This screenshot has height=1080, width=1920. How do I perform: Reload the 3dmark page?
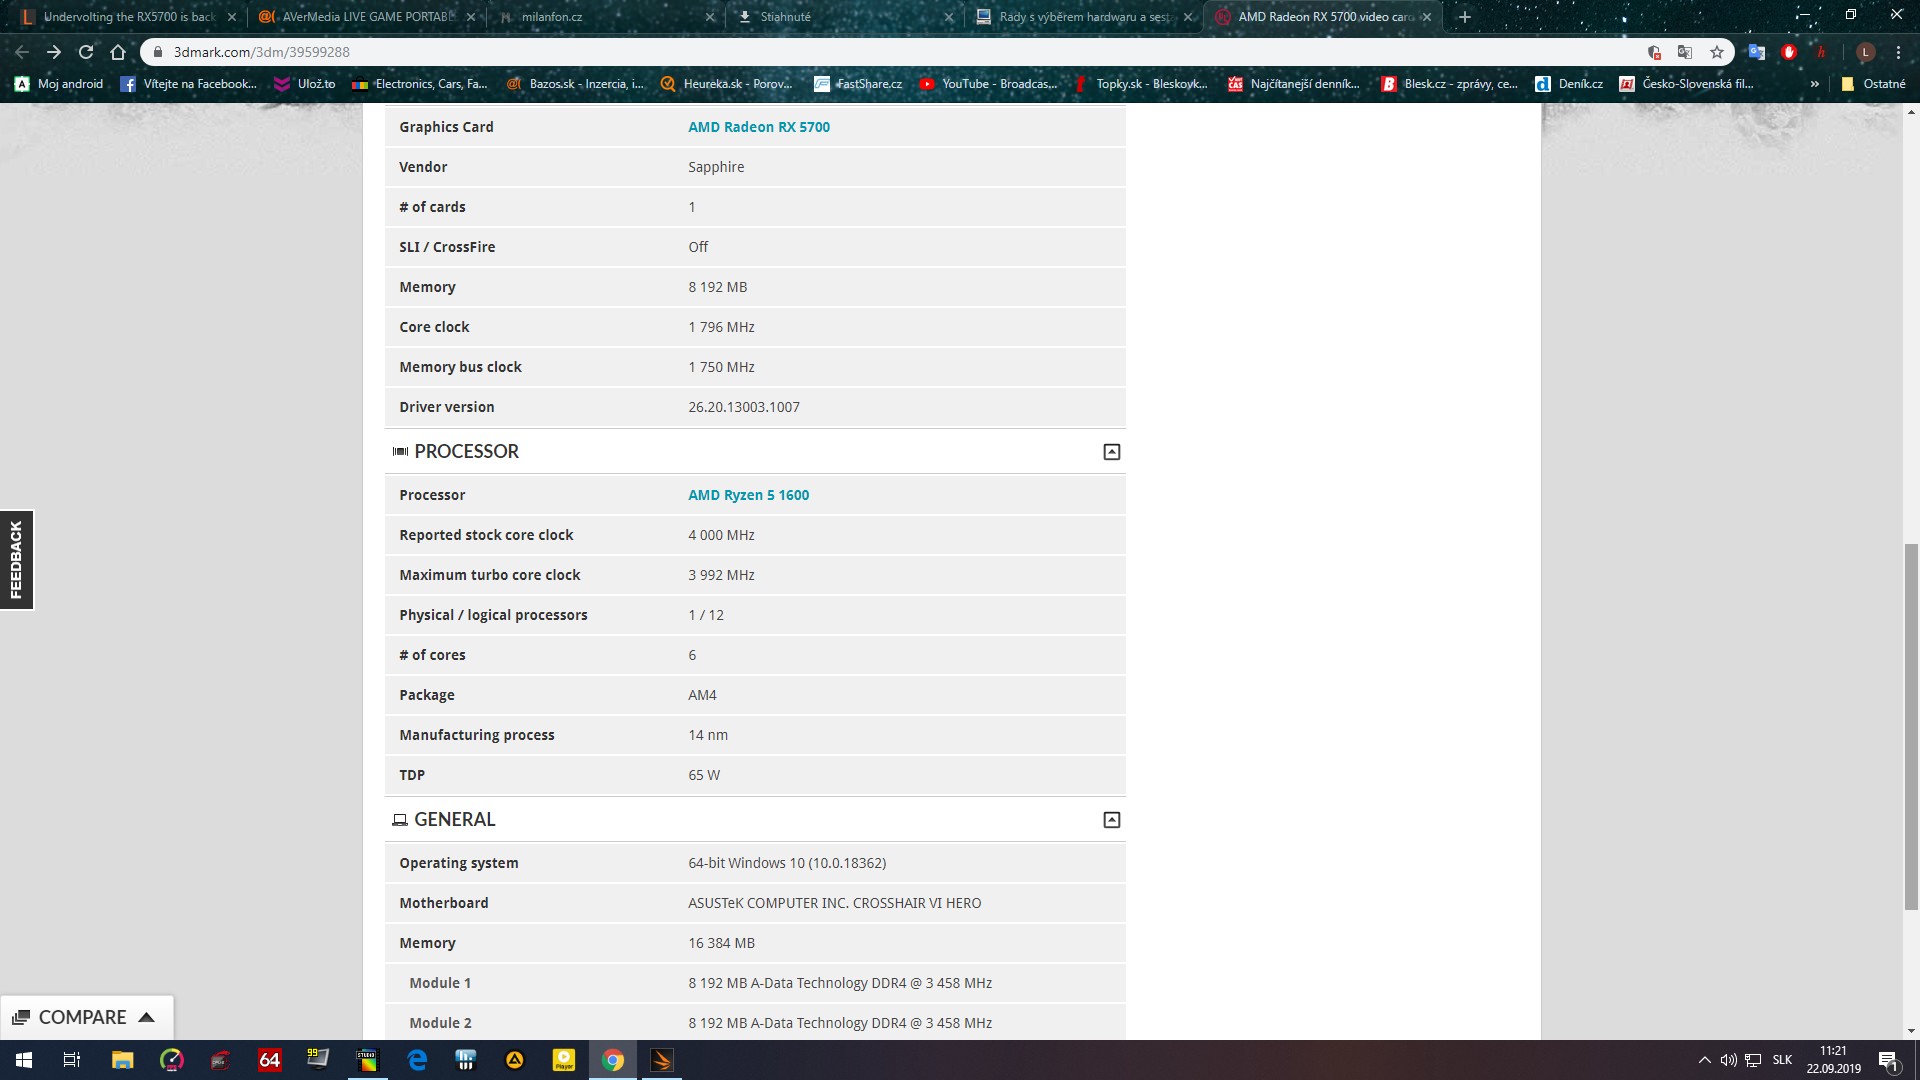(86, 52)
